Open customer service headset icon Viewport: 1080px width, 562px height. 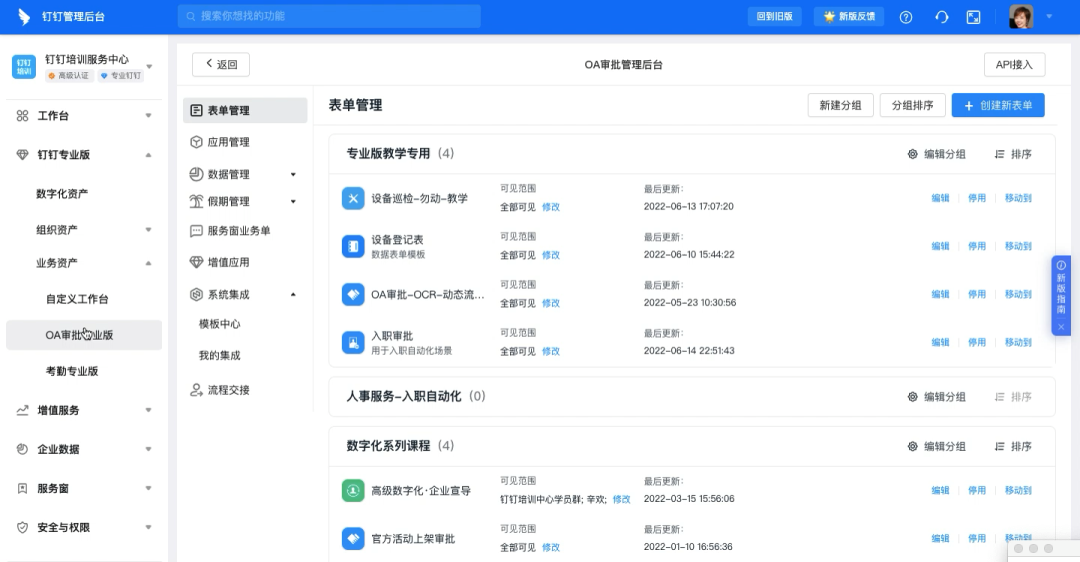tap(941, 17)
